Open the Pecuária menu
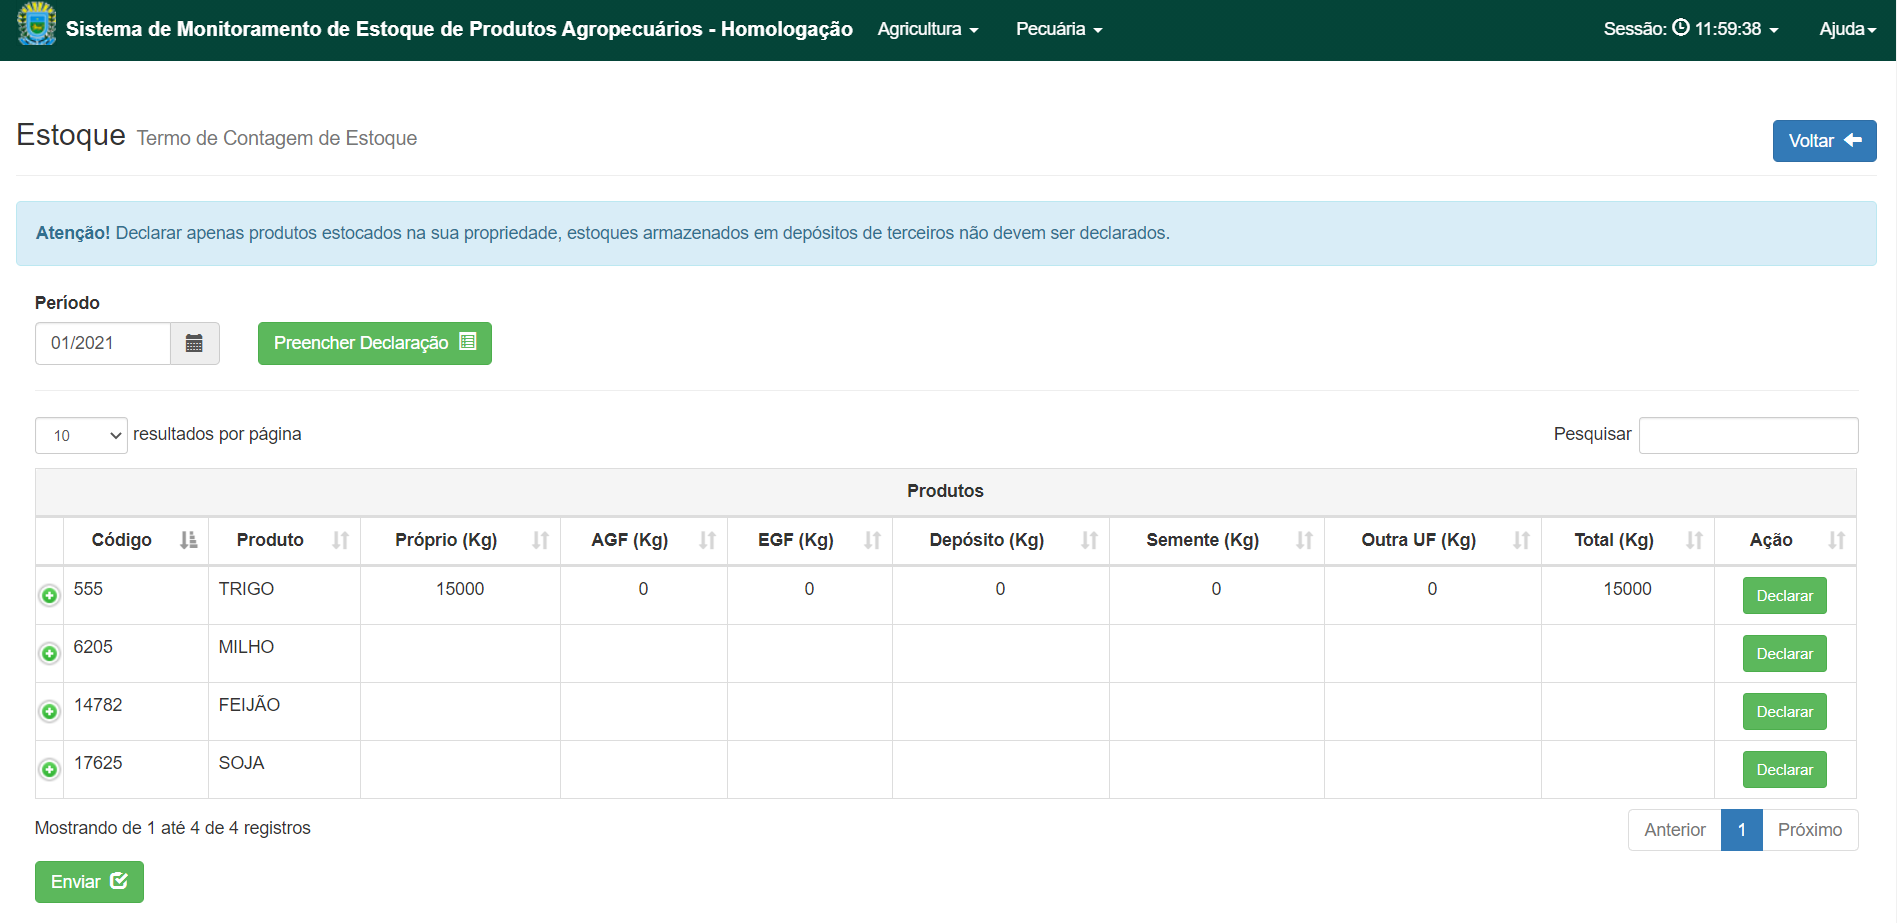 pos(1059,29)
